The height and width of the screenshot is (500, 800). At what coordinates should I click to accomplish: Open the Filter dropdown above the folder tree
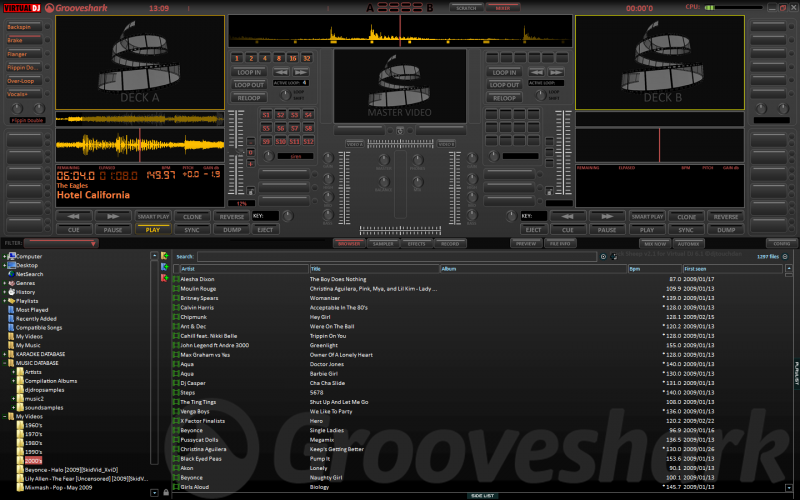[x=61, y=243]
